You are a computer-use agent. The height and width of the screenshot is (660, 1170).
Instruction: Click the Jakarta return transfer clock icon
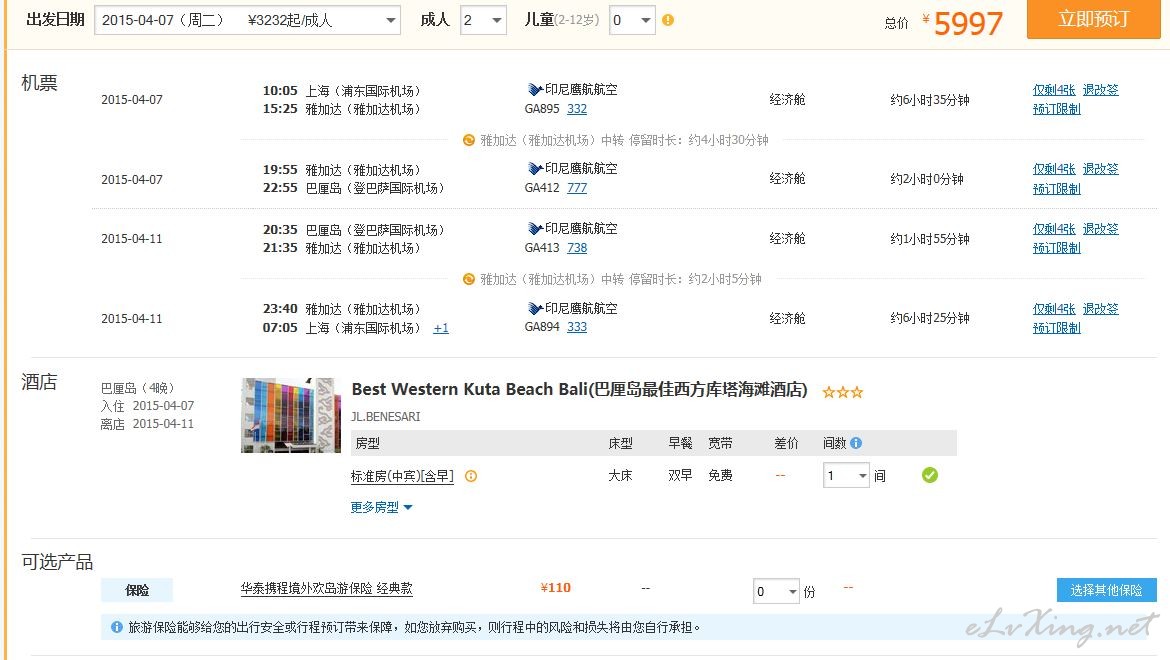tap(469, 280)
